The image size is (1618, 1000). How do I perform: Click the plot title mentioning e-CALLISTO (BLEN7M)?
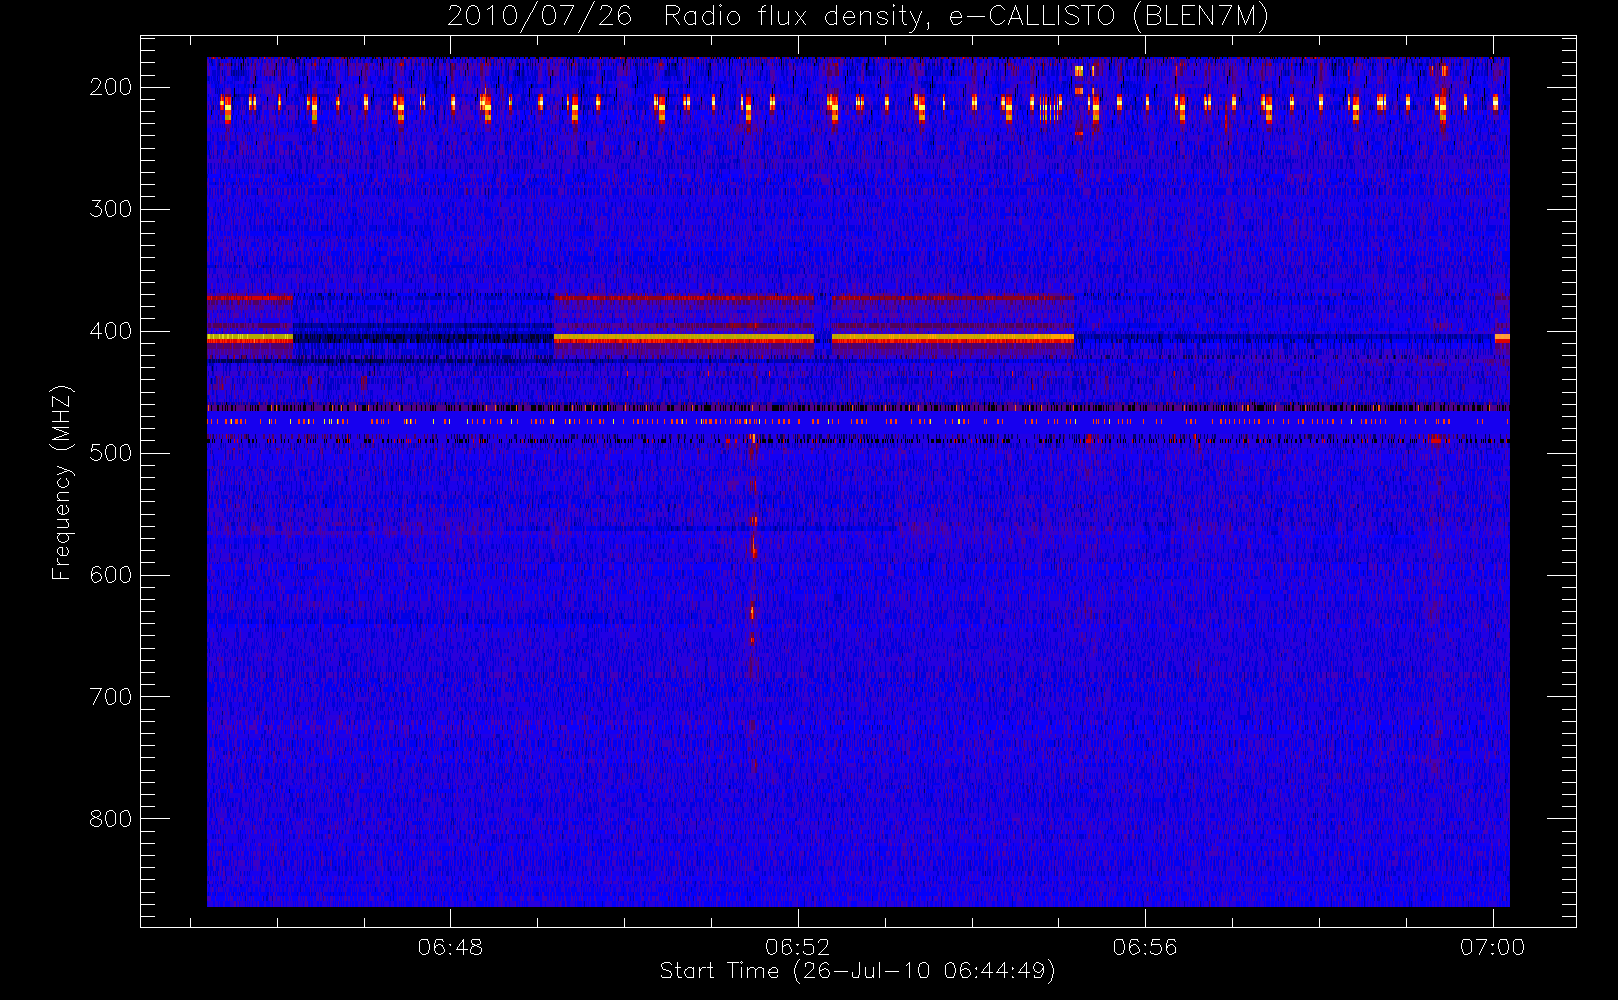858,16
